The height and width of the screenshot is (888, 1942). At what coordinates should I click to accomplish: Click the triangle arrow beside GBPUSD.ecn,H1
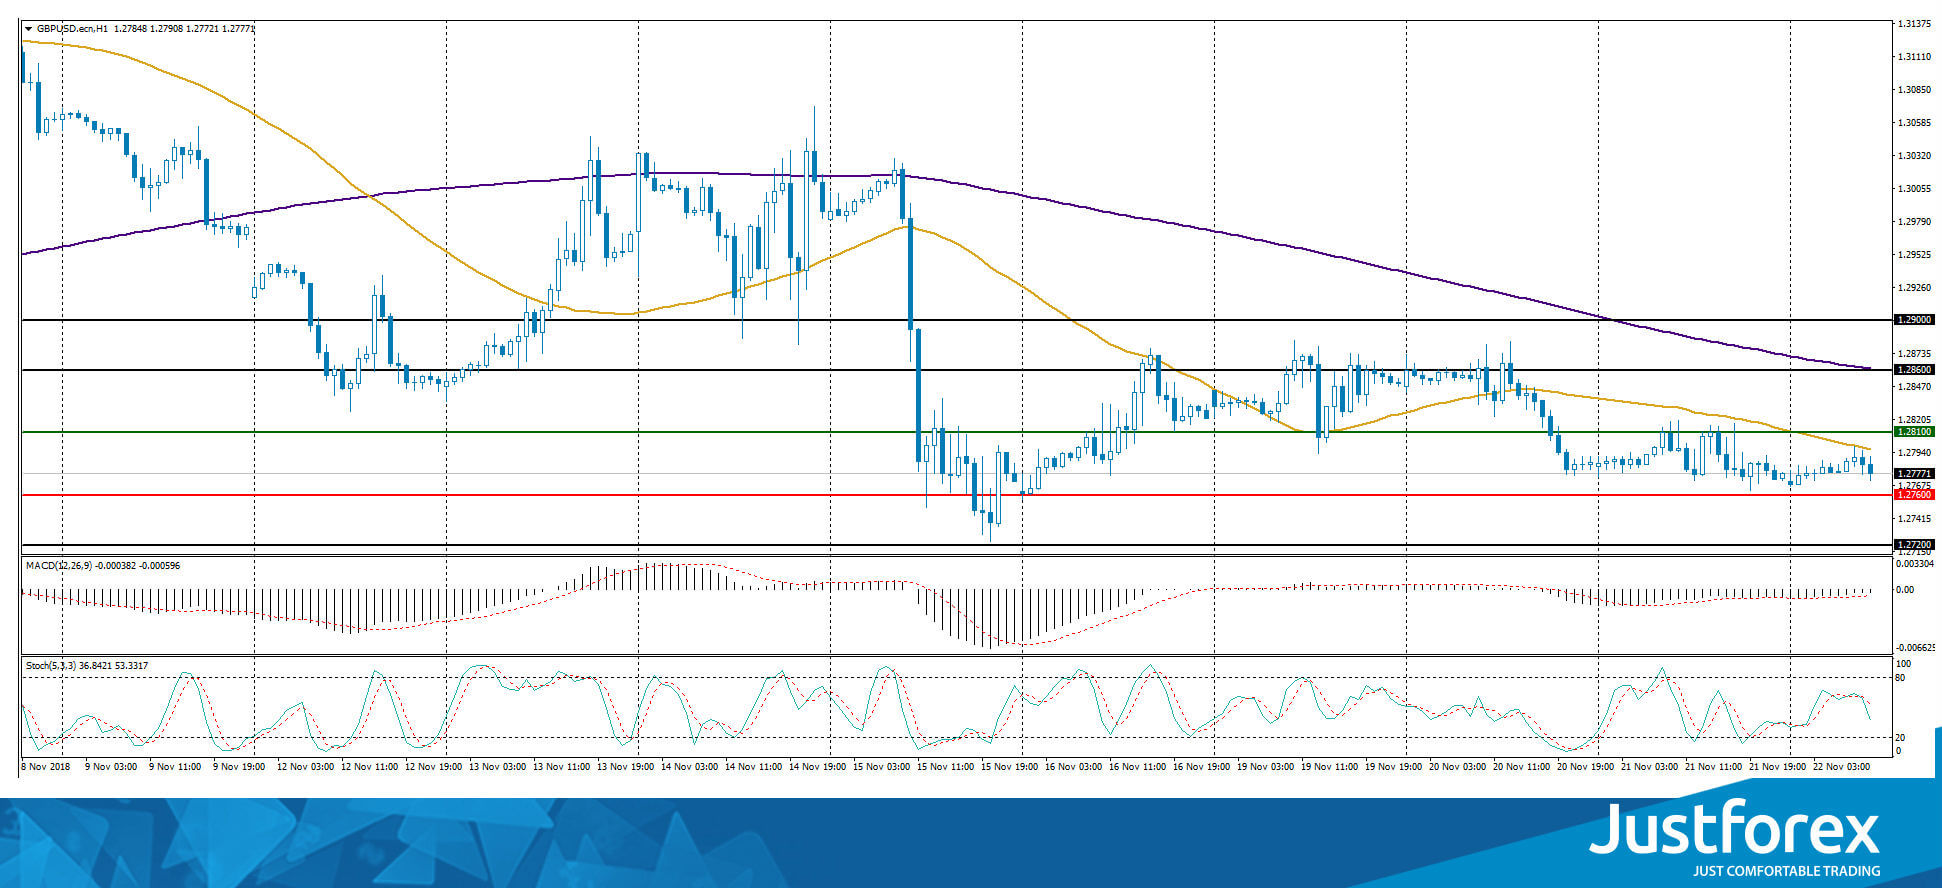(x=28, y=29)
